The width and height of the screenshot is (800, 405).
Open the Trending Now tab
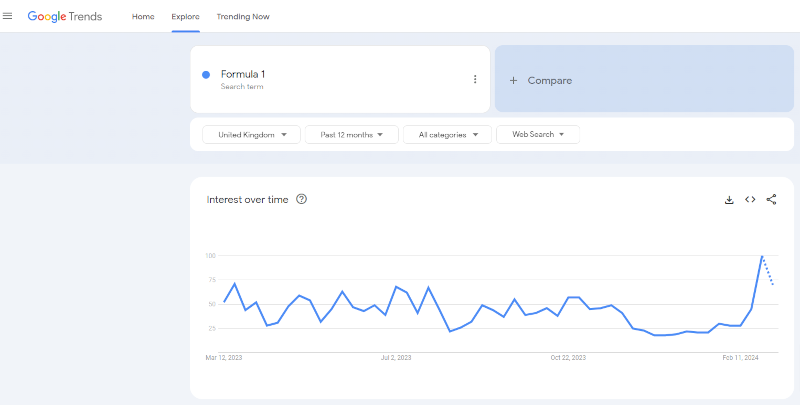(x=243, y=17)
